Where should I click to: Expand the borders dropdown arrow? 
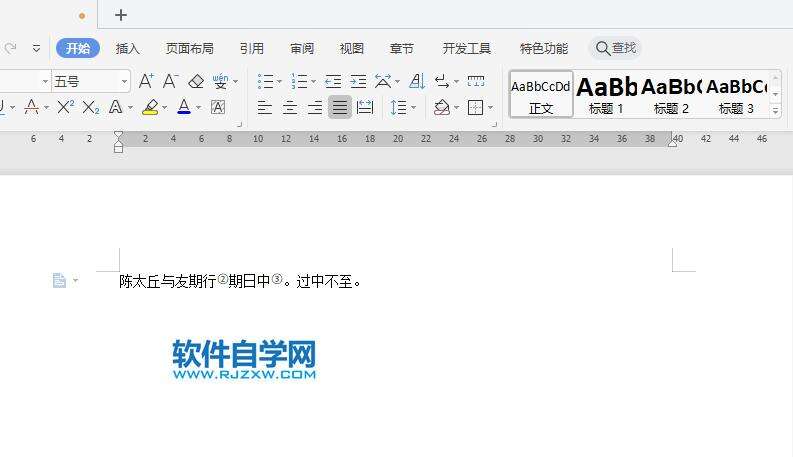pos(490,108)
